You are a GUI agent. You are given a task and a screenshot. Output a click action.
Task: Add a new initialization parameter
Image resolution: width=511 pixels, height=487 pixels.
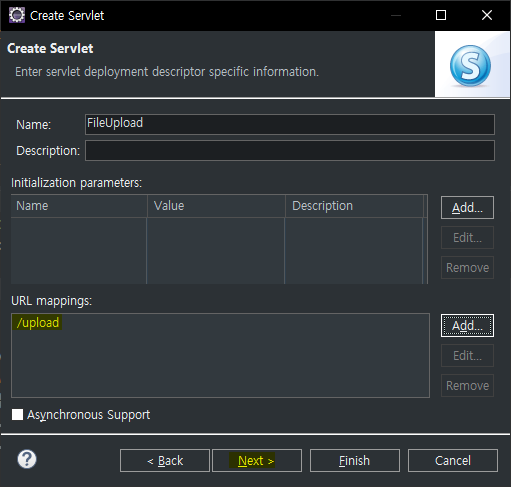[x=467, y=208]
